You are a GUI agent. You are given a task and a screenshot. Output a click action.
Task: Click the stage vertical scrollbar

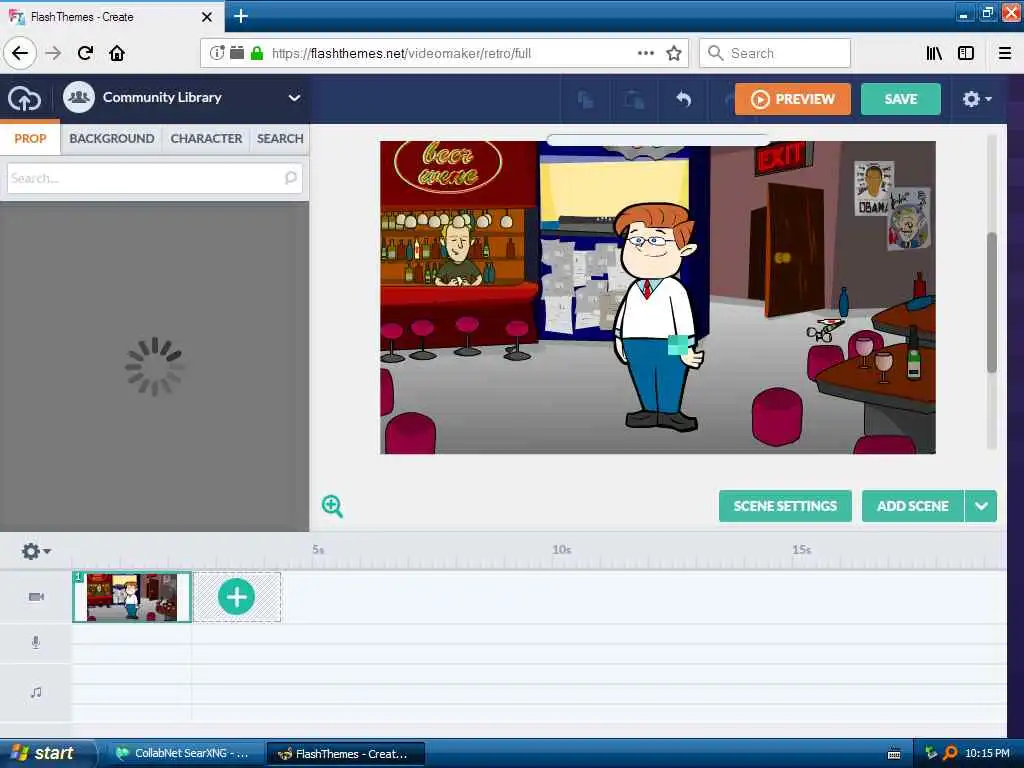pos(991,302)
